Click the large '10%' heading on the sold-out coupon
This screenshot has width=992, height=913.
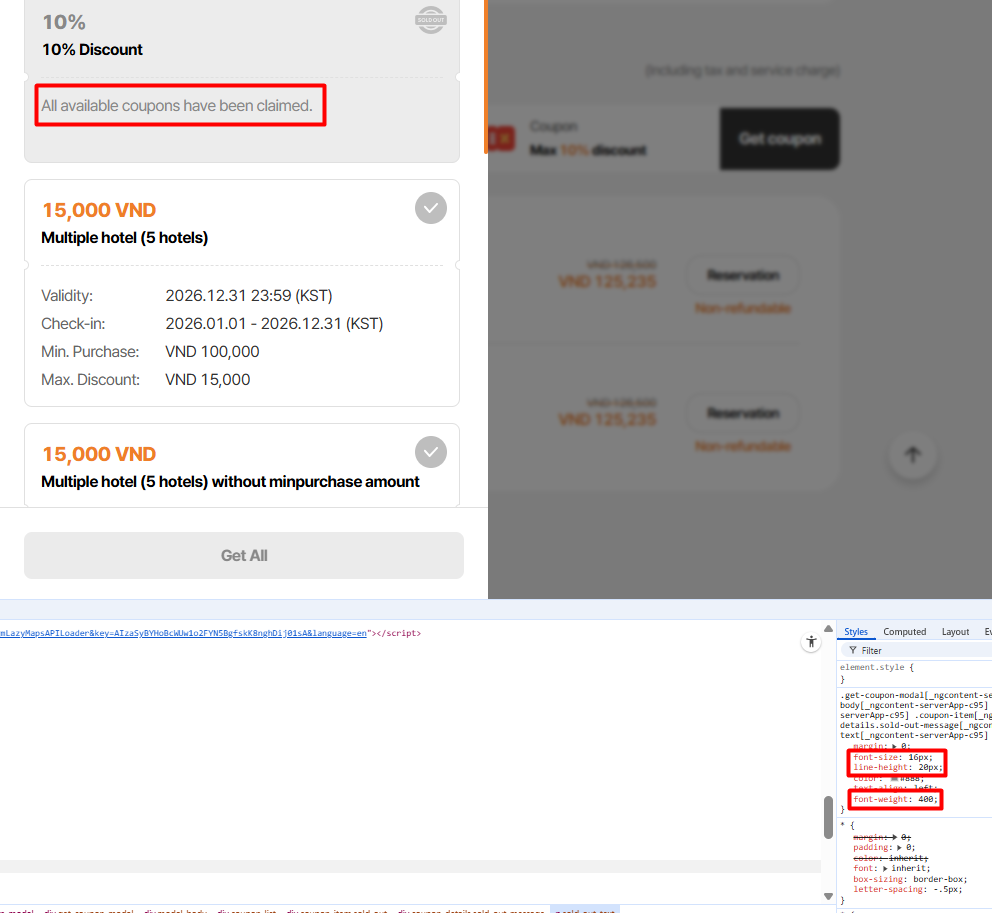coord(64,22)
